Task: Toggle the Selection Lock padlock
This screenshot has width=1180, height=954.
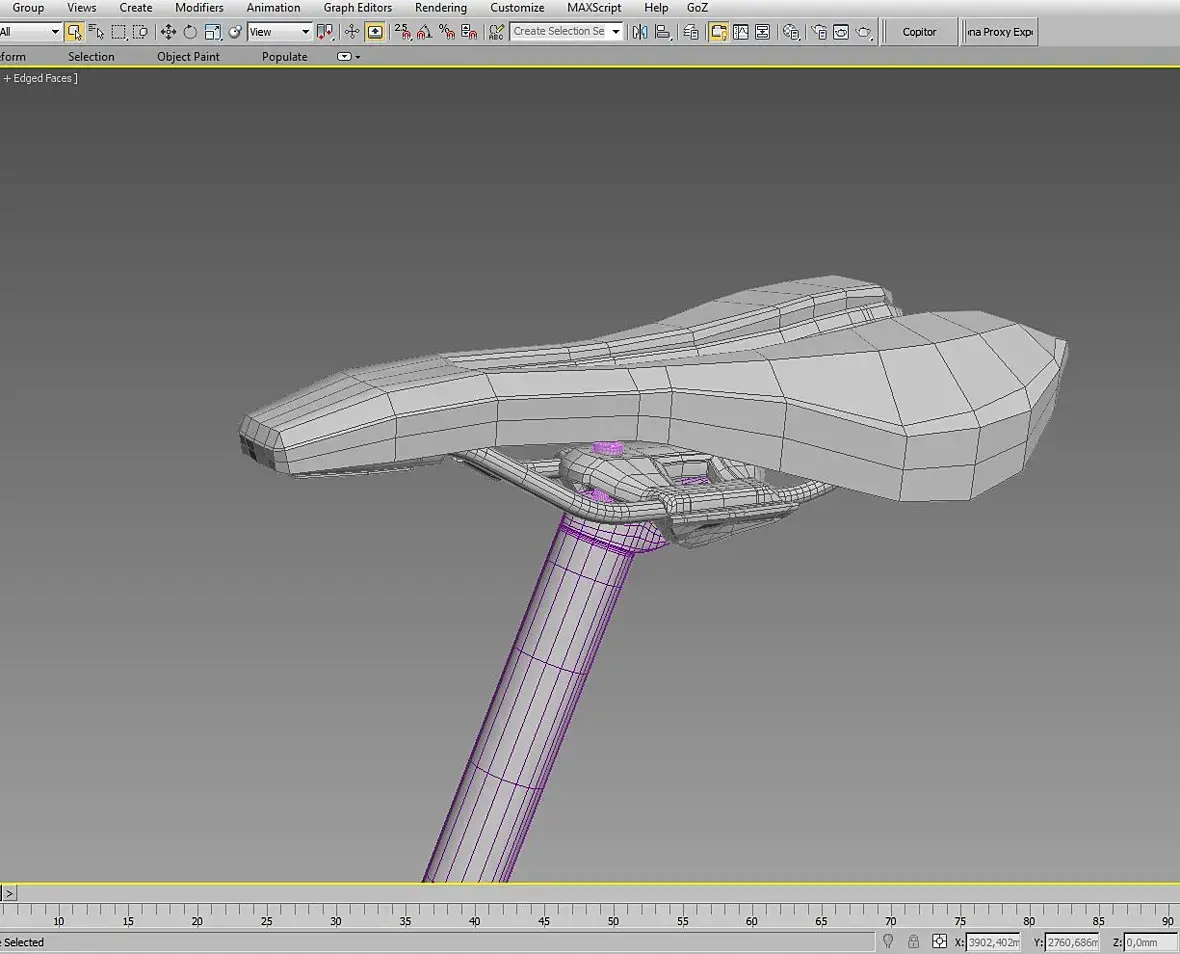Action: click(x=913, y=942)
